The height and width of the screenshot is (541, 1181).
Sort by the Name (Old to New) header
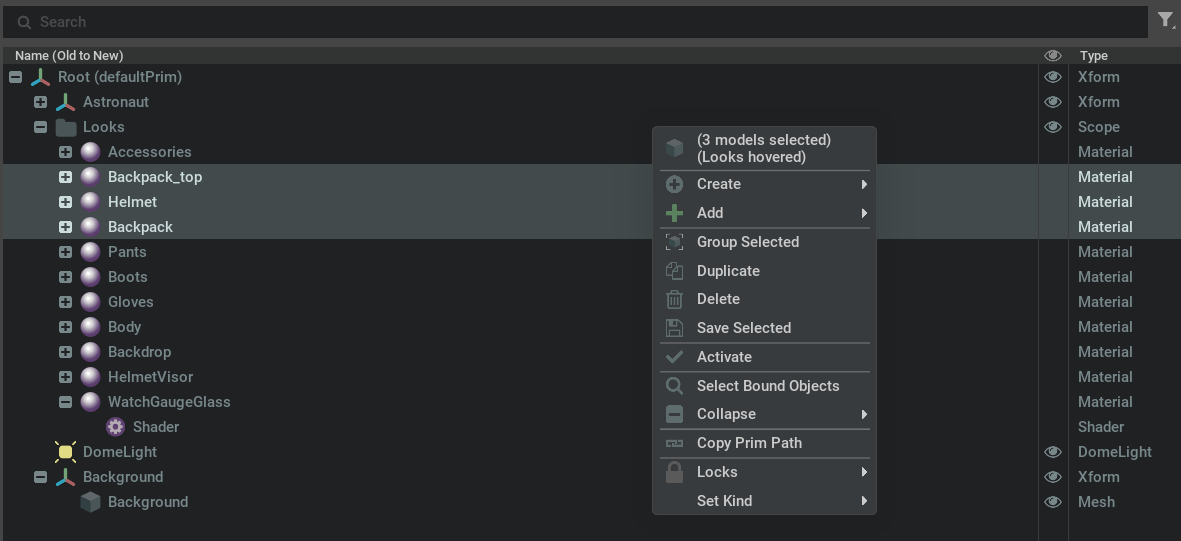click(69, 56)
